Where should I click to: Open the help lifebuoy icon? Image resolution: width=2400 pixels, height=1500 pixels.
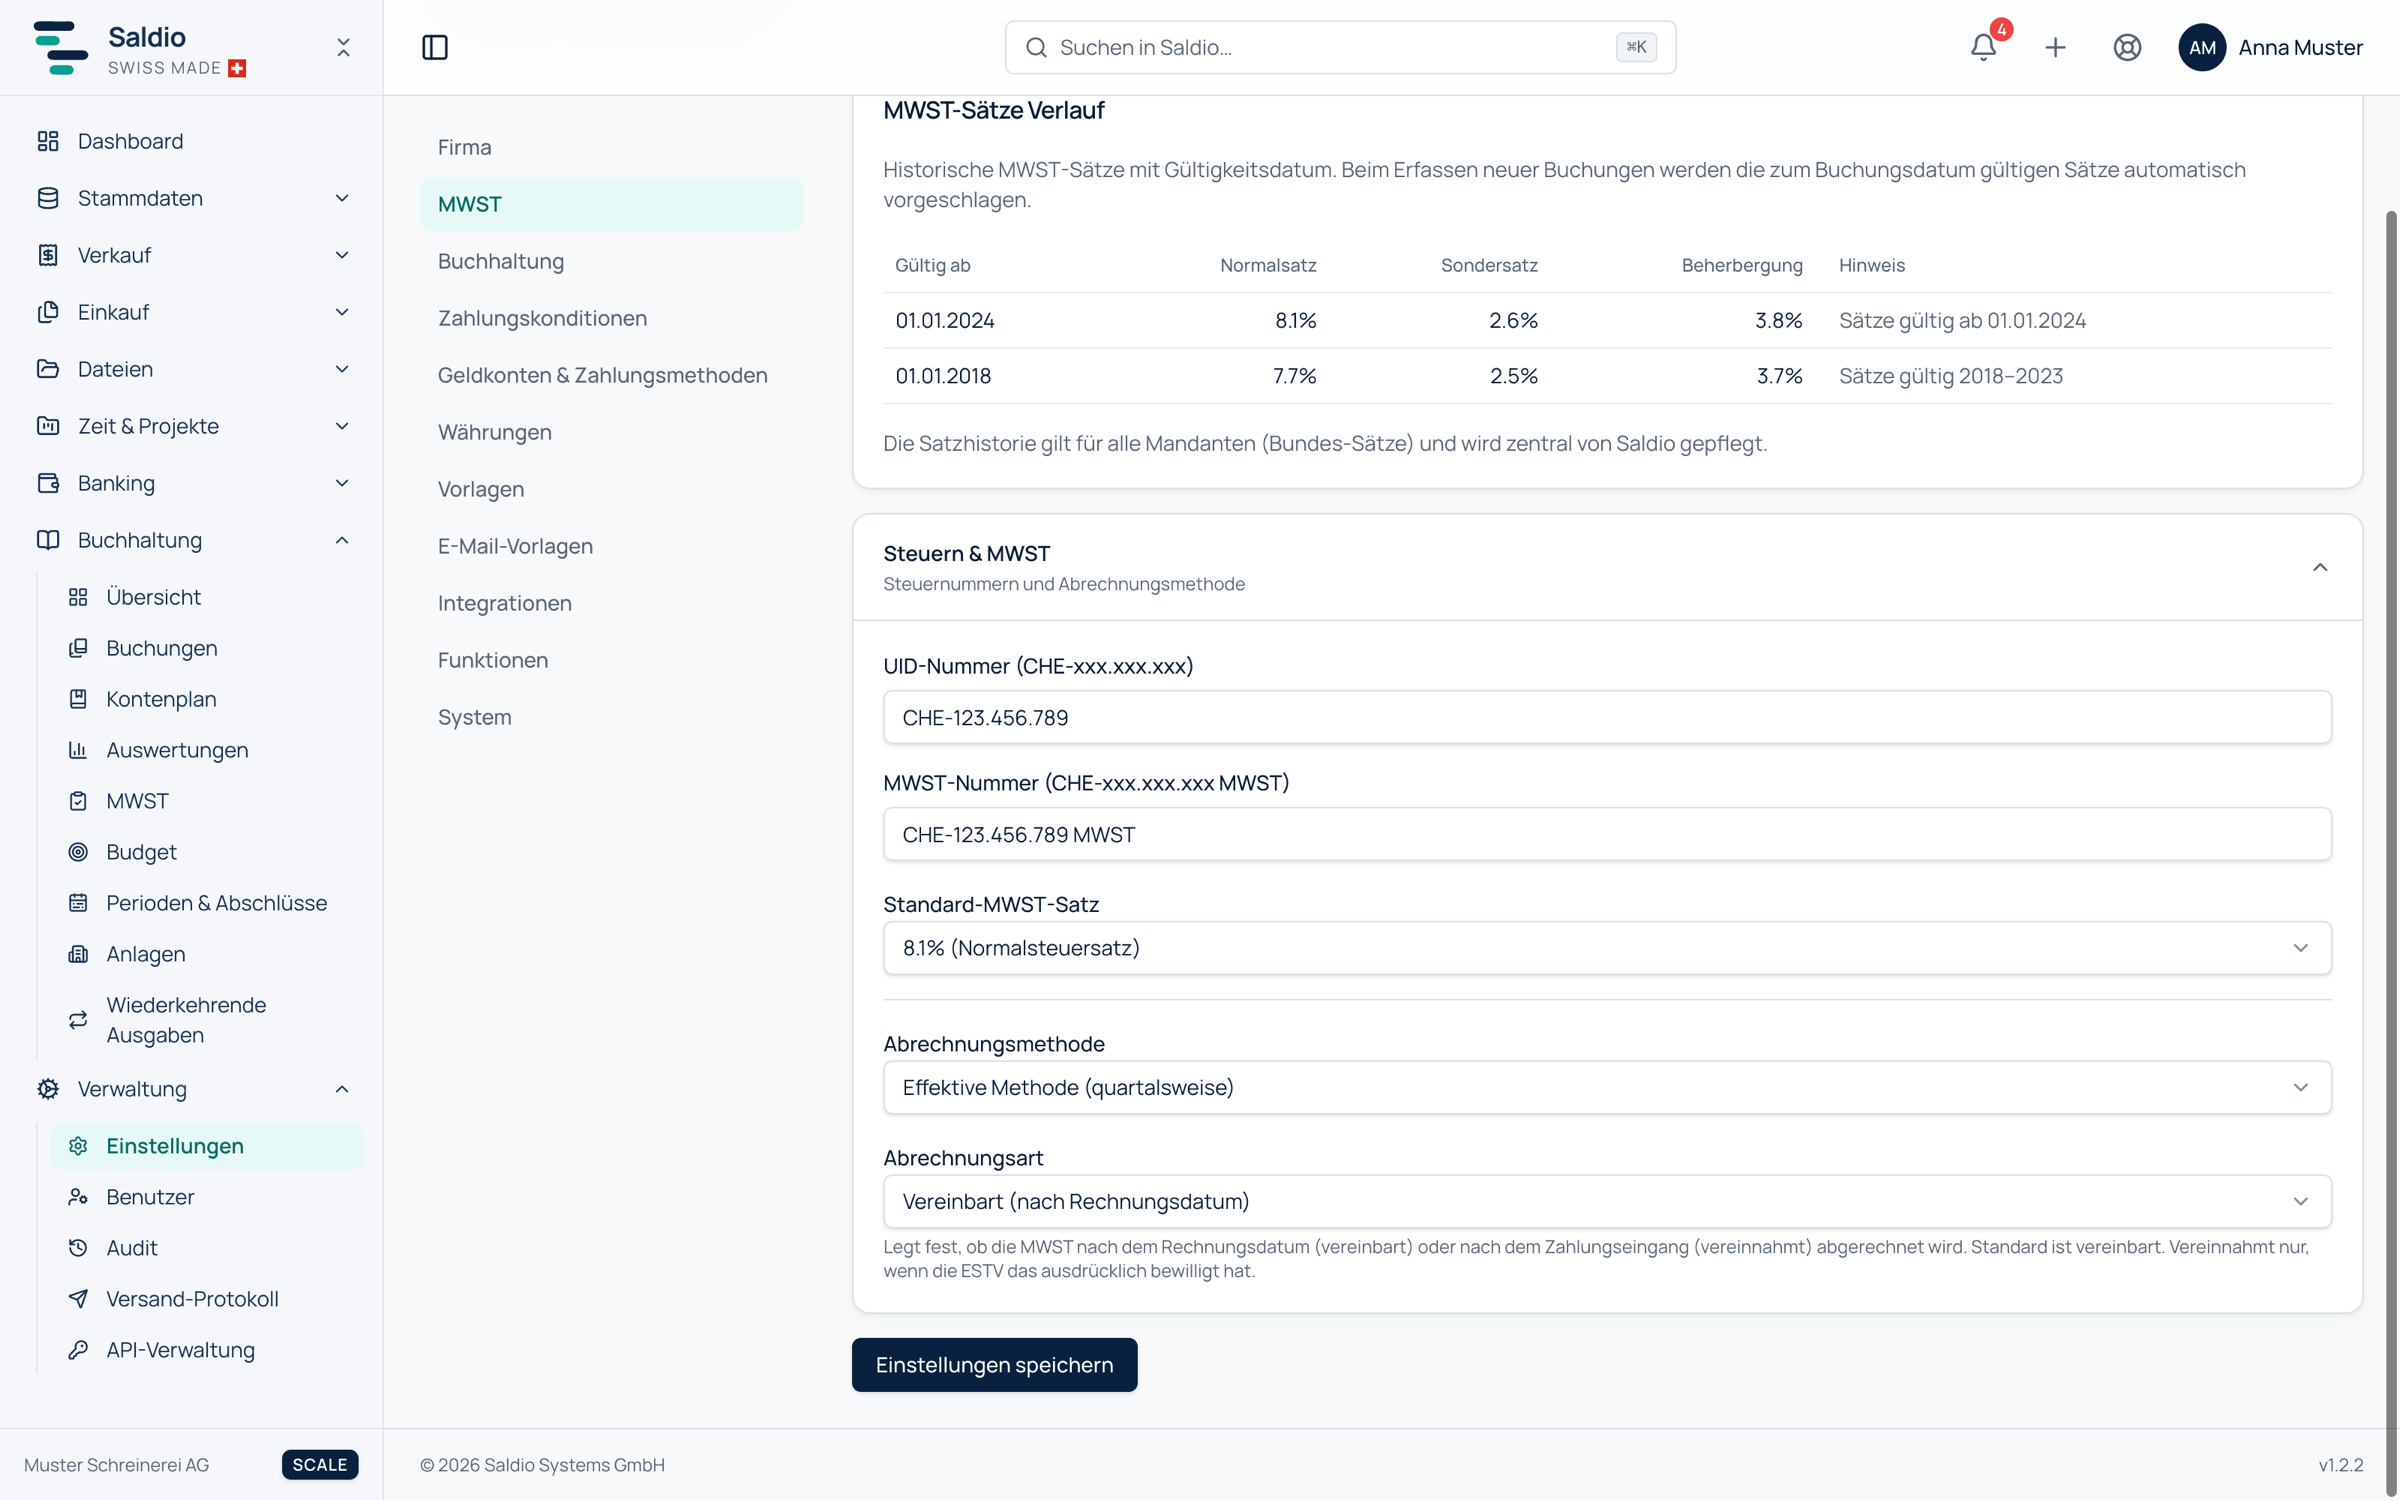point(2127,47)
